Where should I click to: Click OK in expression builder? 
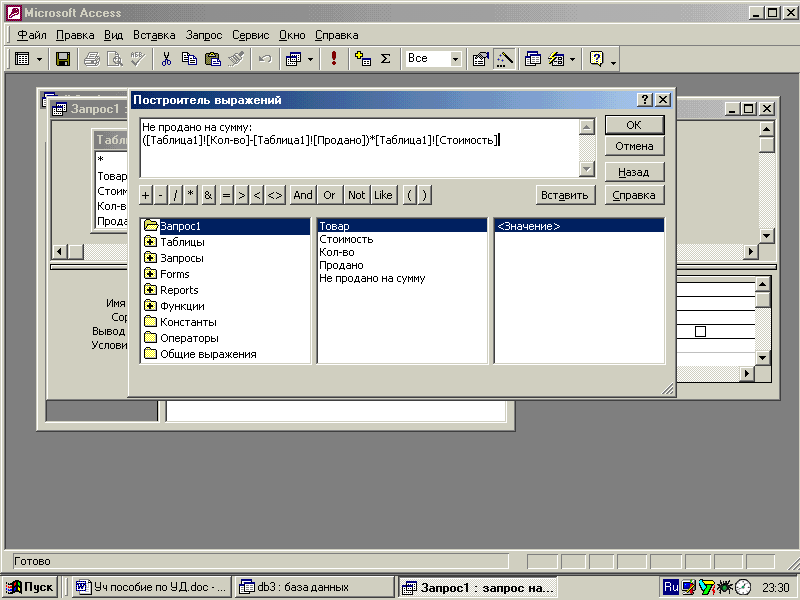click(x=634, y=125)
